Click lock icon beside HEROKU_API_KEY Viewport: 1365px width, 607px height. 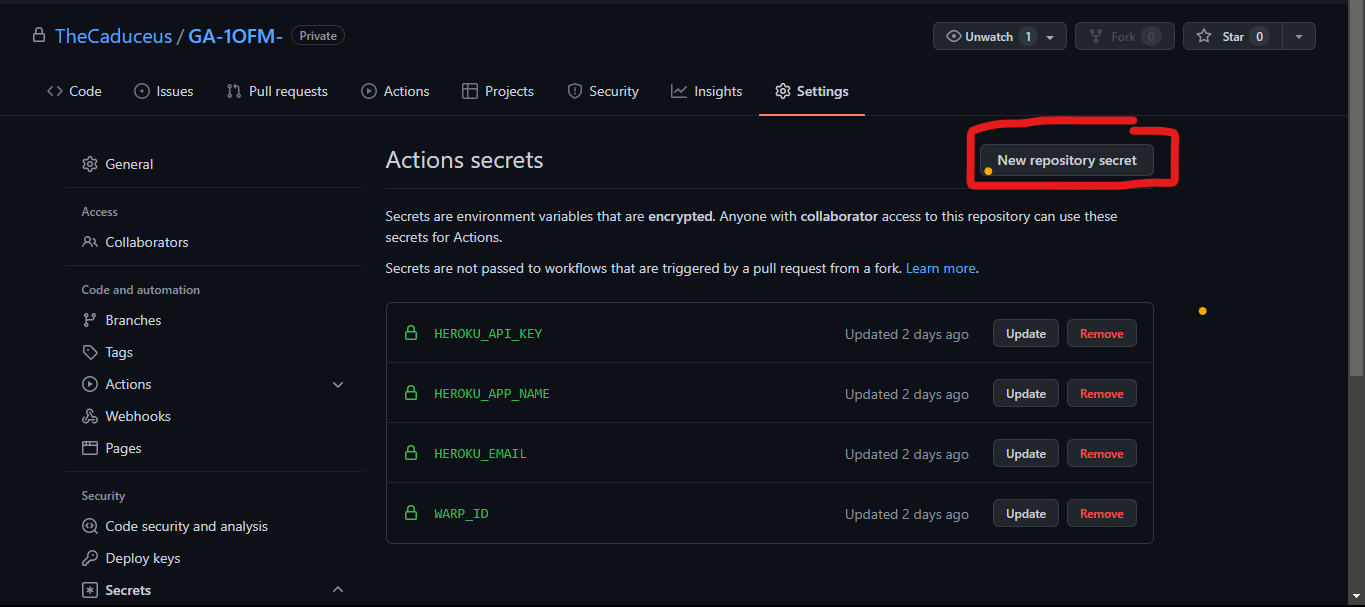[x=410, y=333]
